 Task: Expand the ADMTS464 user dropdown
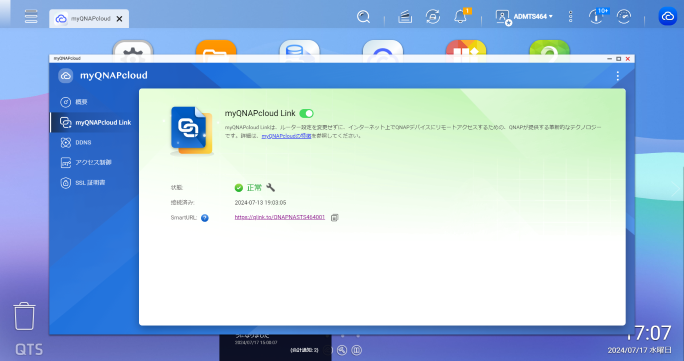pyautogui.click(x=533, y=17)
